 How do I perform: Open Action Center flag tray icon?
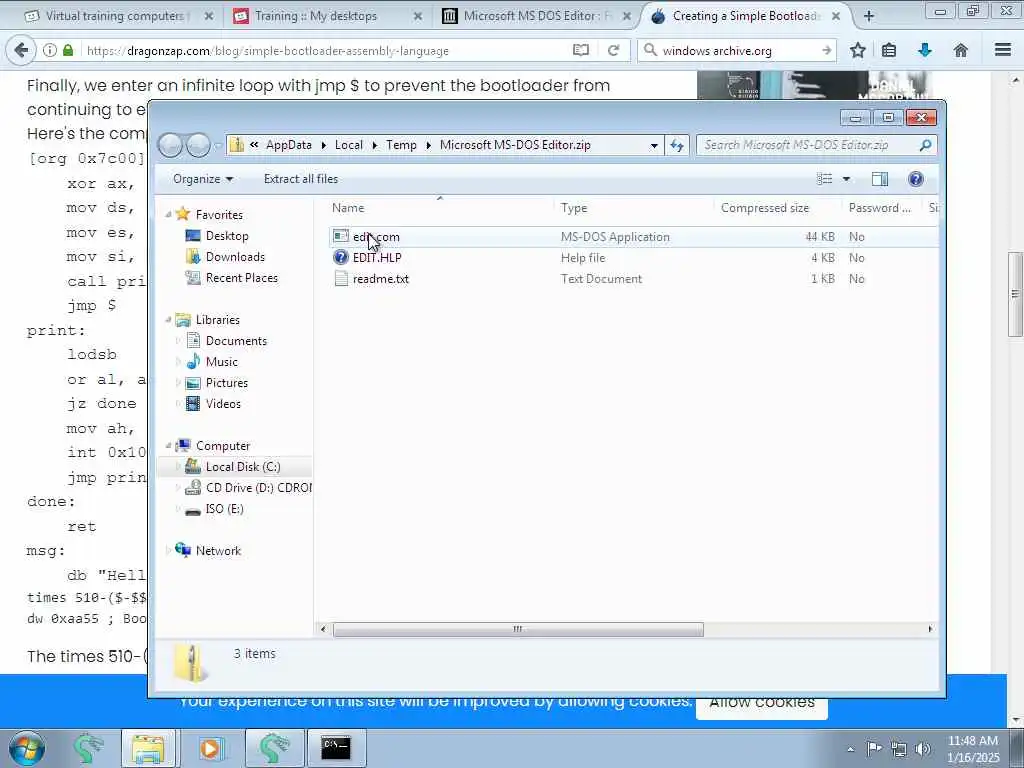click(874, 748)
